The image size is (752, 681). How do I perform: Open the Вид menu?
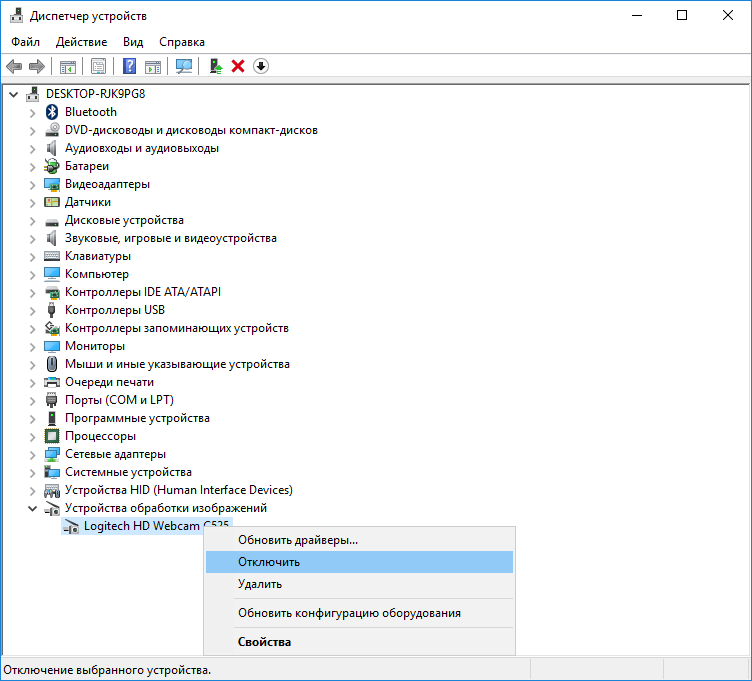(133, 42)
